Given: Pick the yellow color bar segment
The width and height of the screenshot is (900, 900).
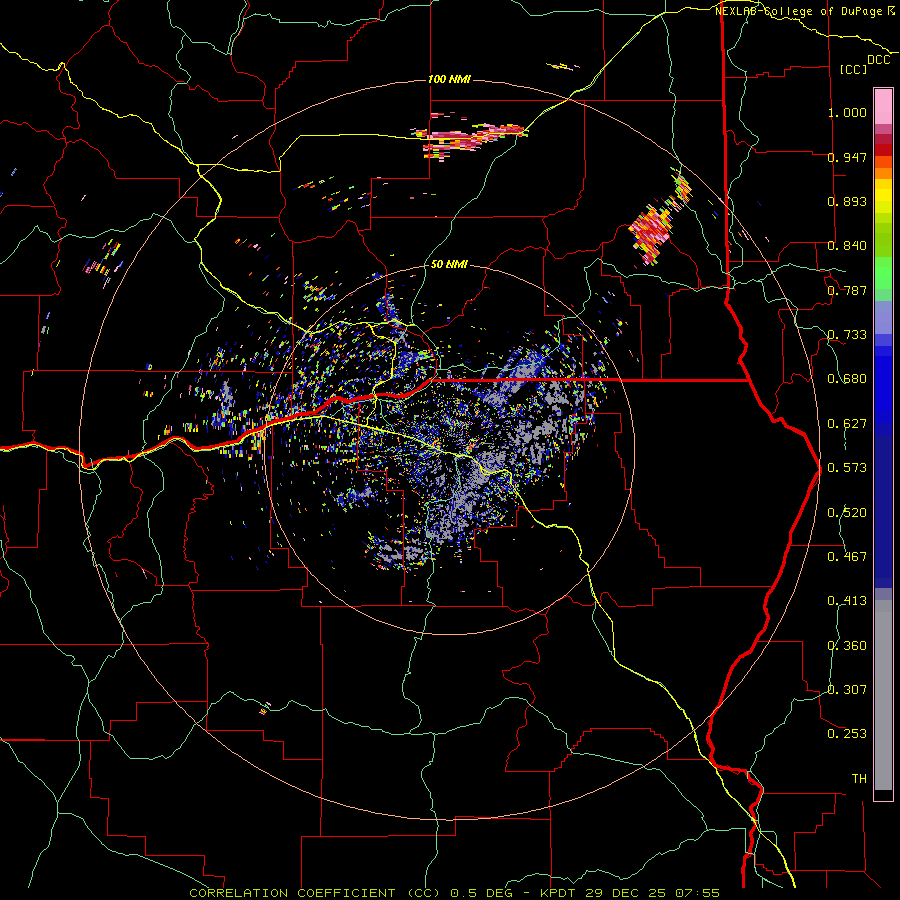Looking at the screenshot, I should pyautogui.click(x=883, y=196).
